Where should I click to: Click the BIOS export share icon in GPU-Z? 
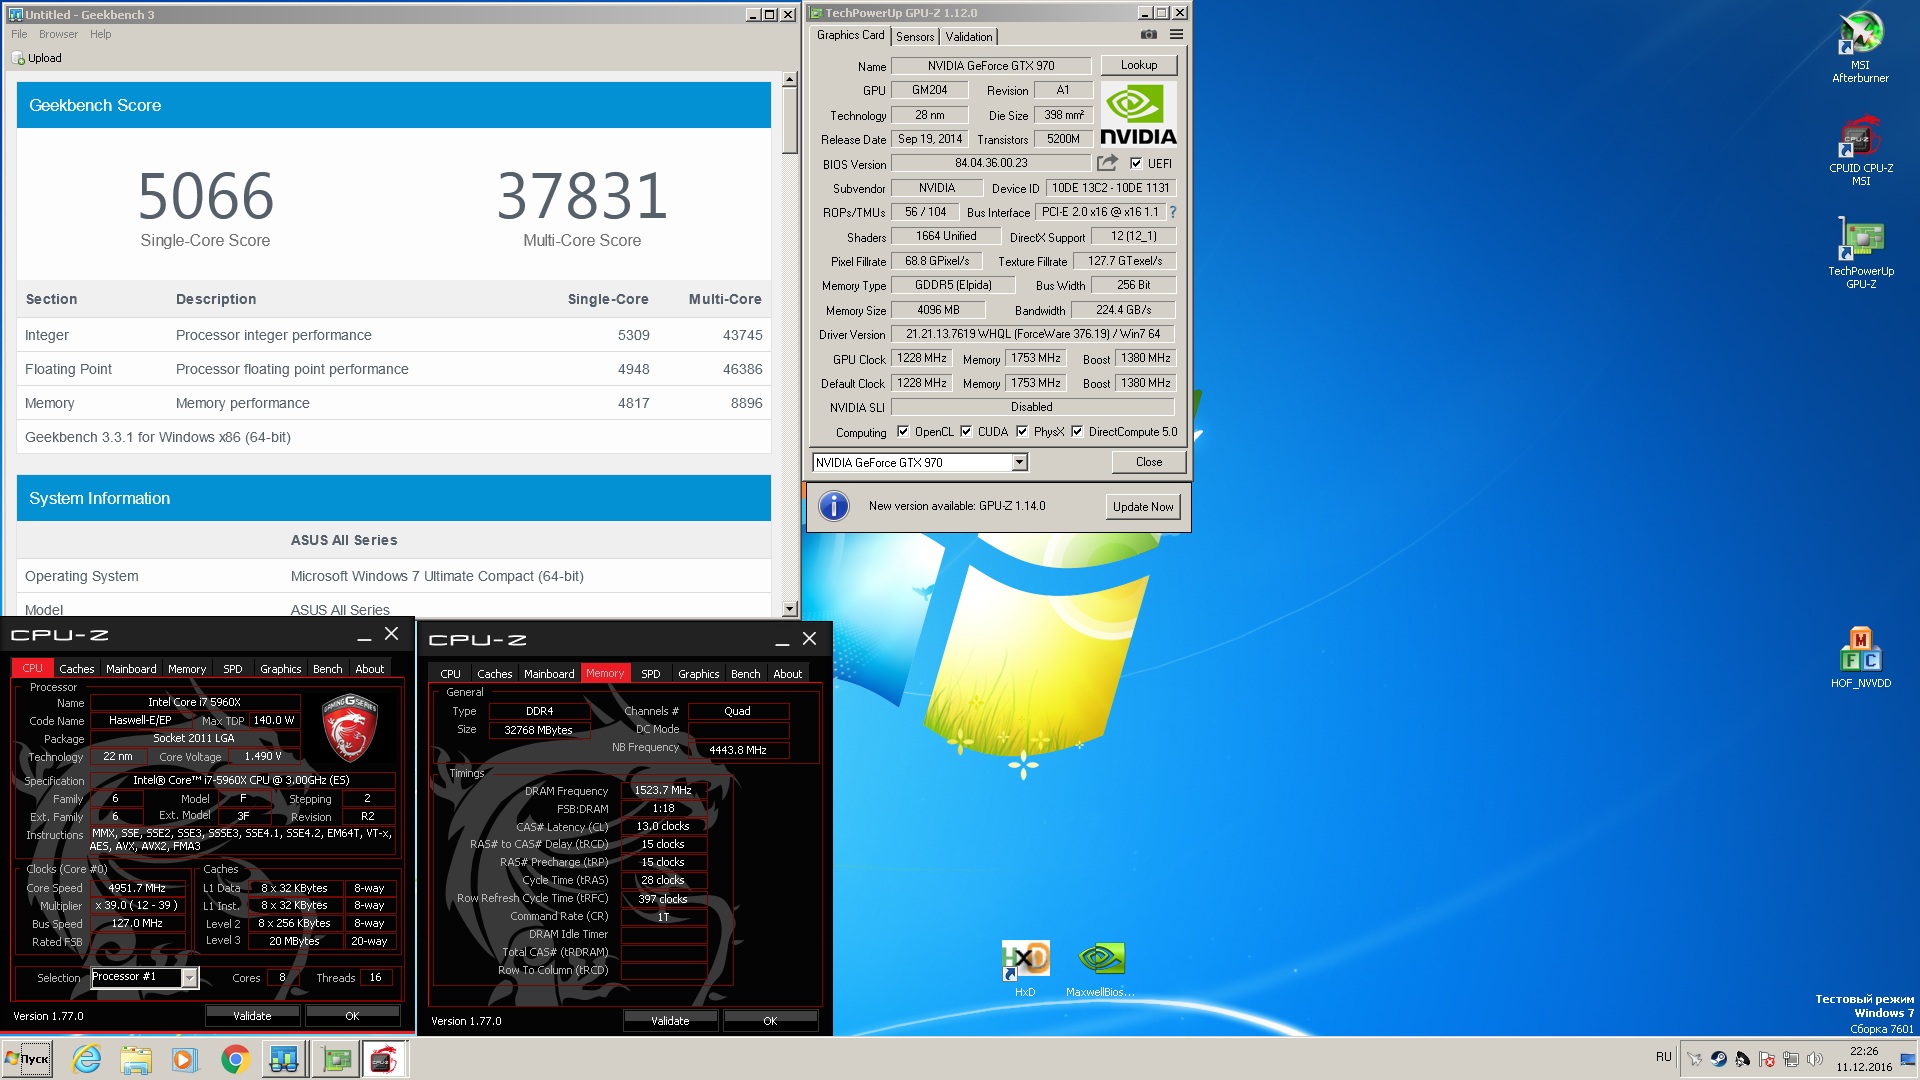tap(1107, 163)
